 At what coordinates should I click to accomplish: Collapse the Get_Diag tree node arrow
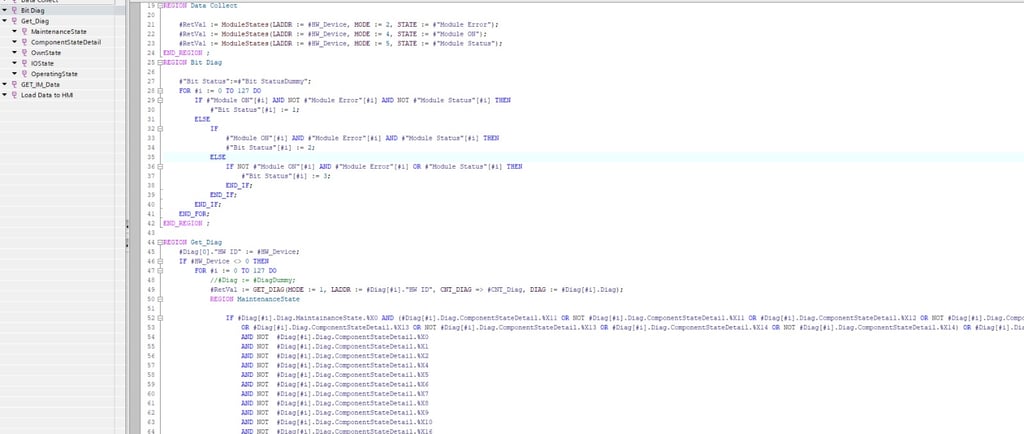(x=5, y=21)
